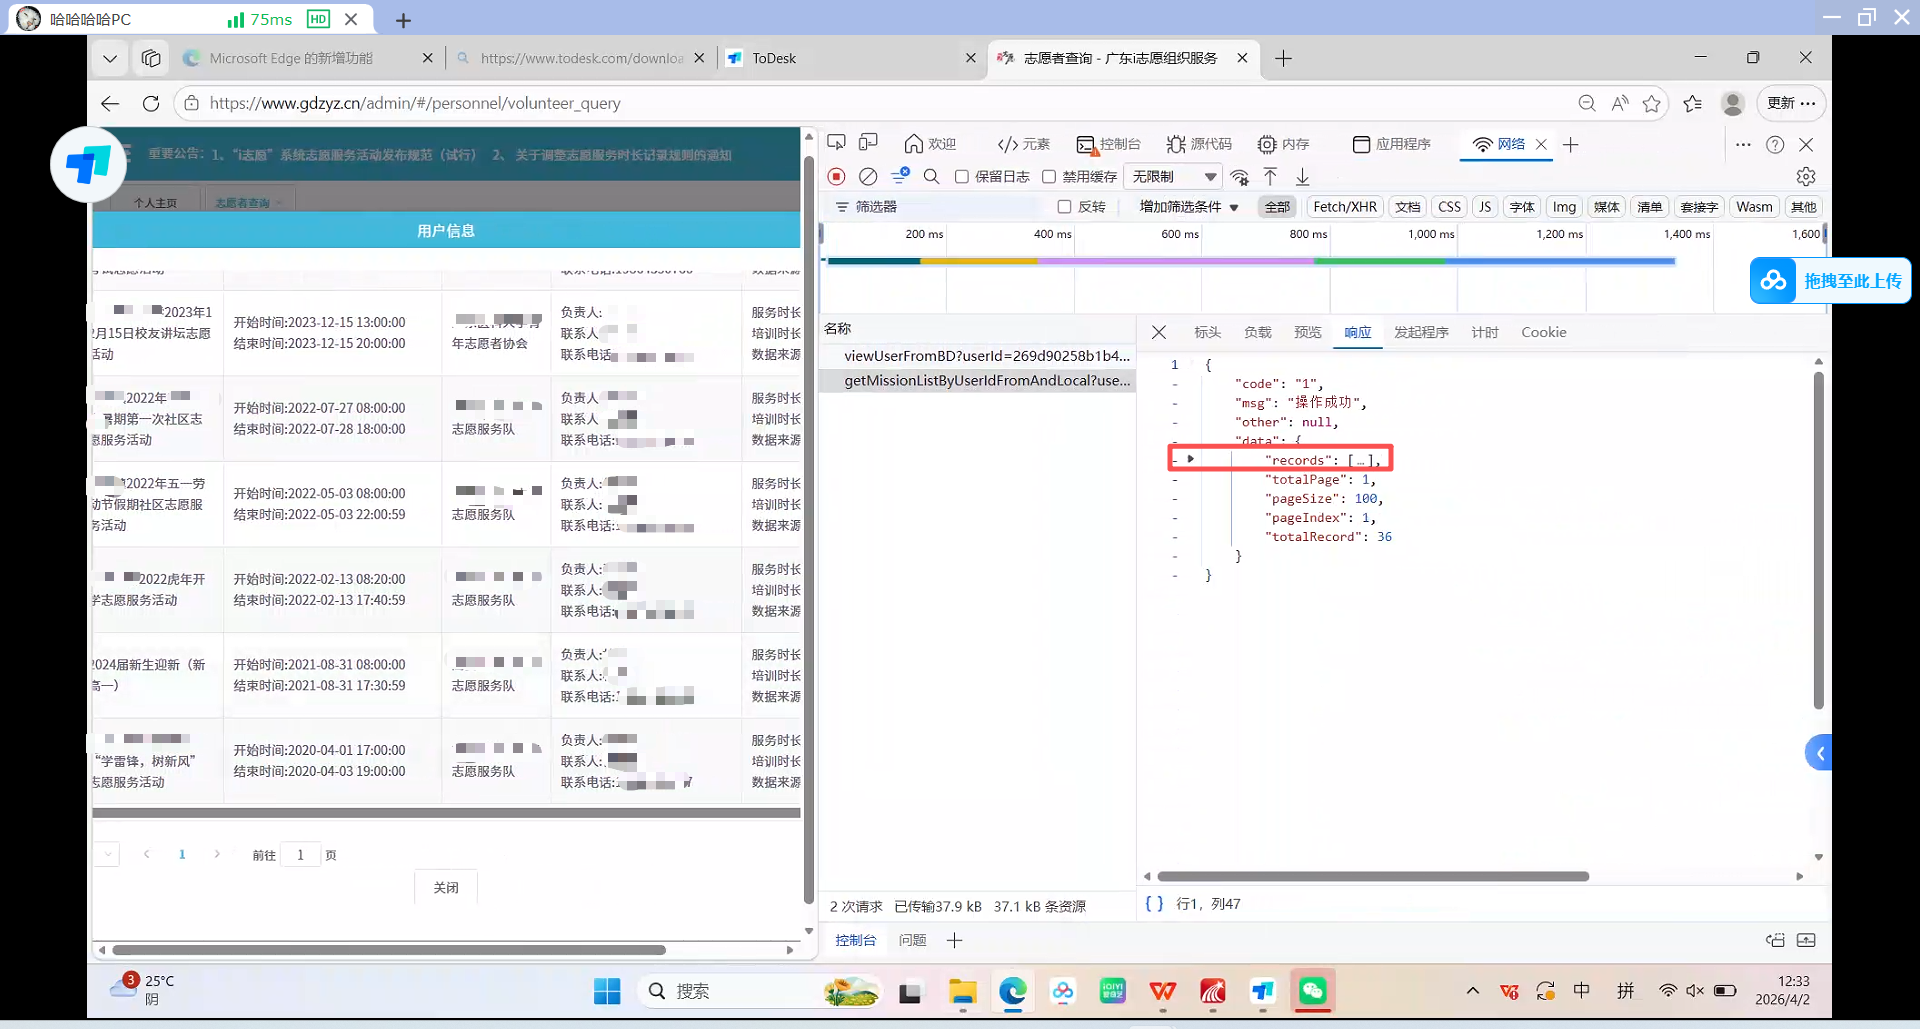Click the 问题 drawer tab
The image size is (1920, 1029).
[x=912, y=940]
